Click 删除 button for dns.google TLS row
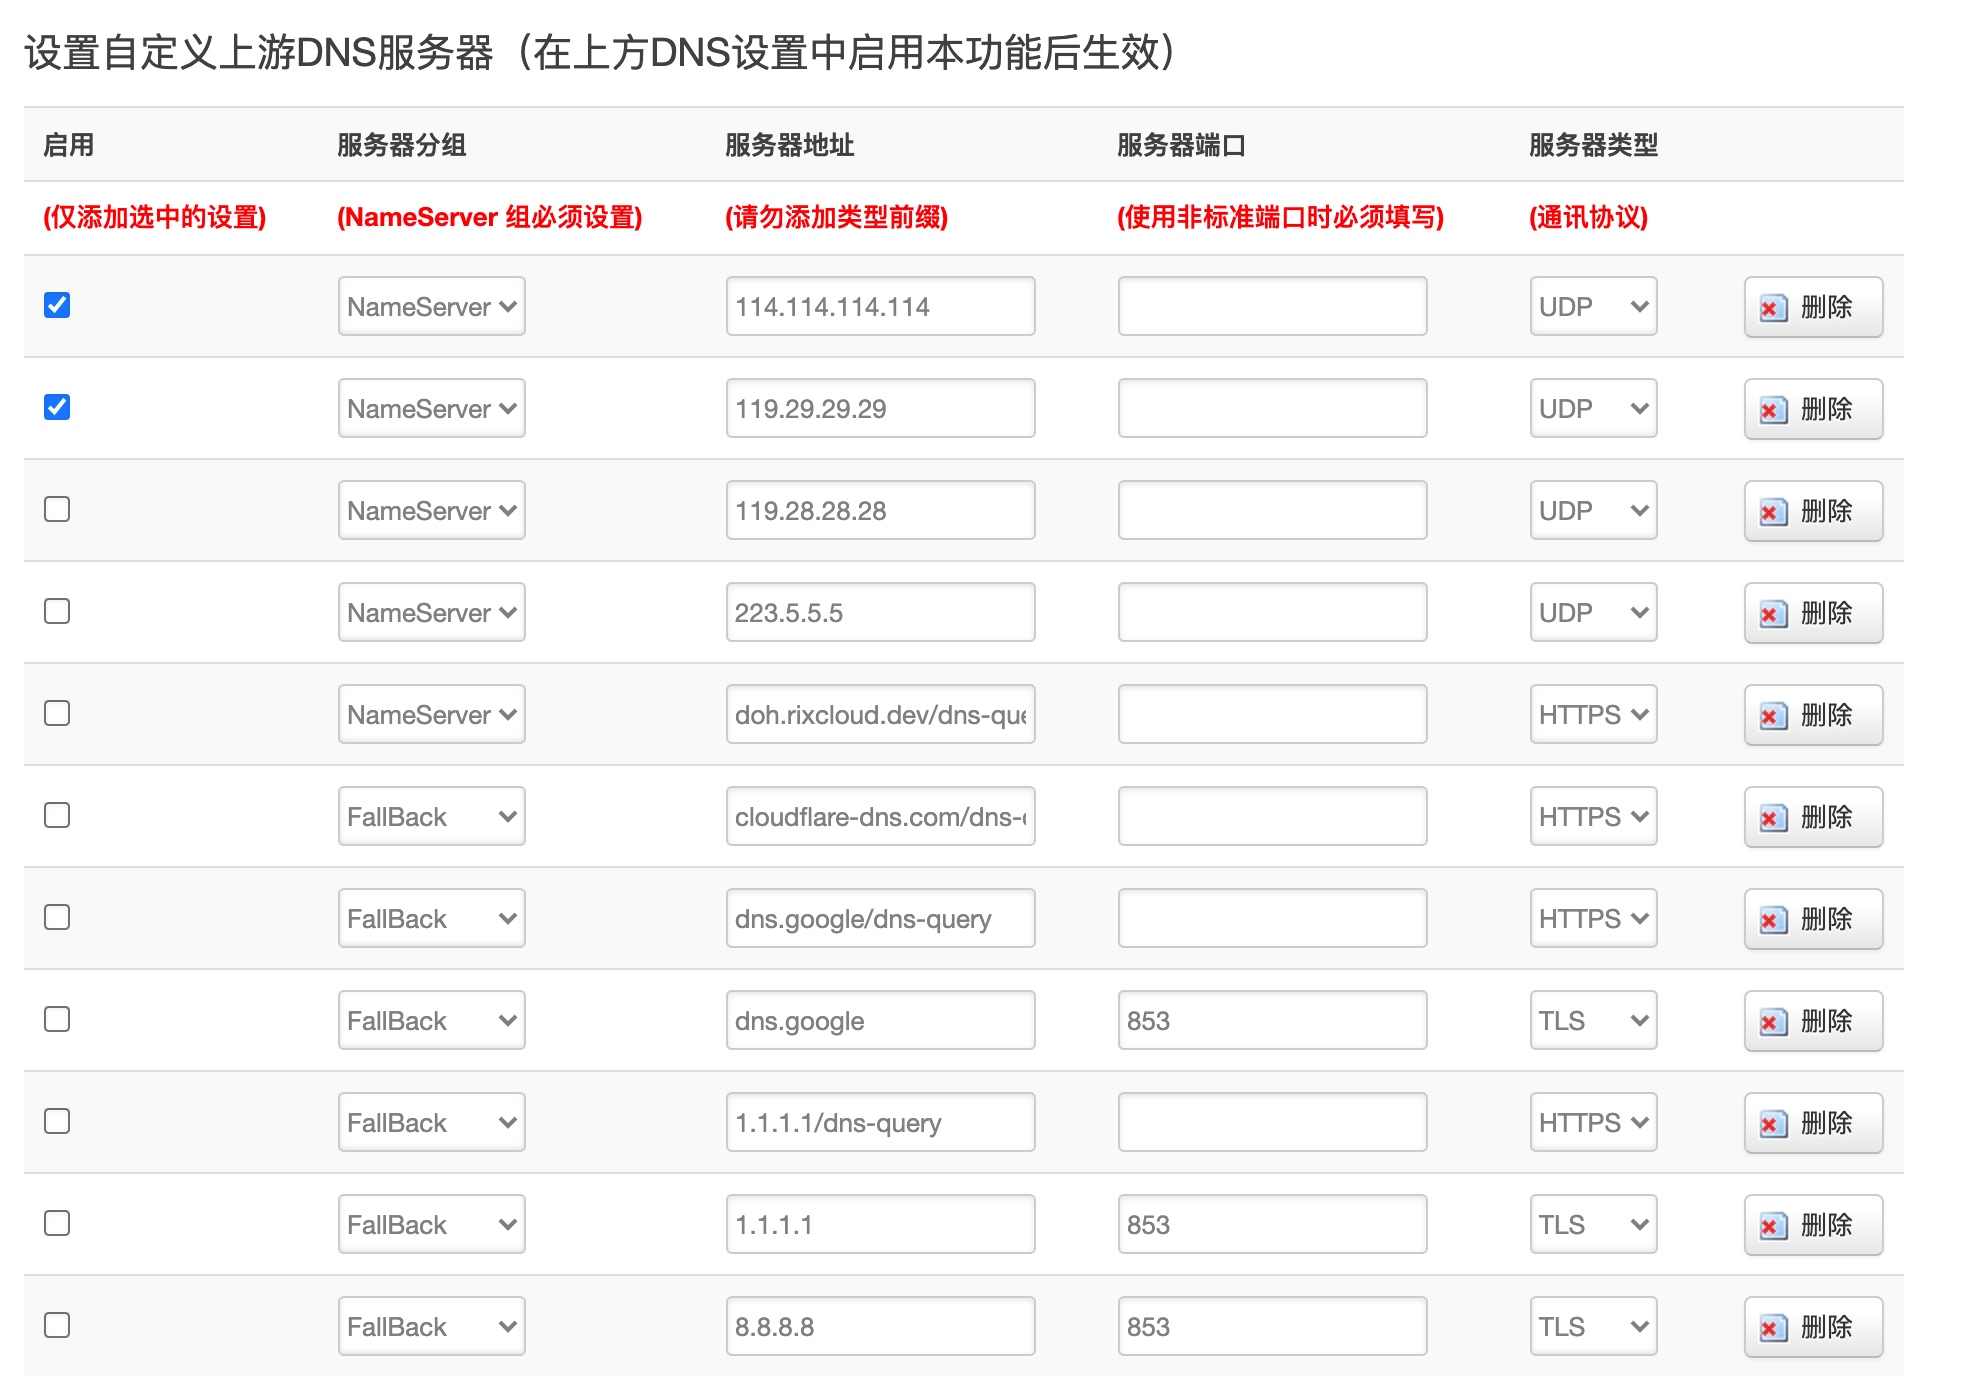The height and width of the screenshot is (1382, 1964). pos(1812,1021)
